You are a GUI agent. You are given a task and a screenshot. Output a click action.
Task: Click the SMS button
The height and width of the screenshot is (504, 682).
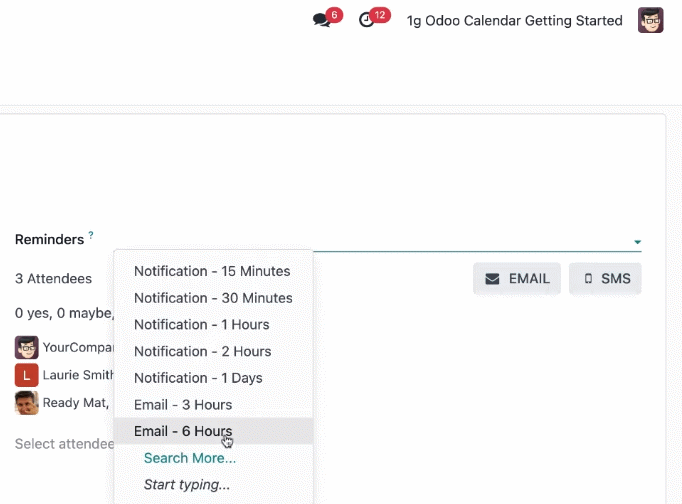pyautogui.click(x=605, y=278)
